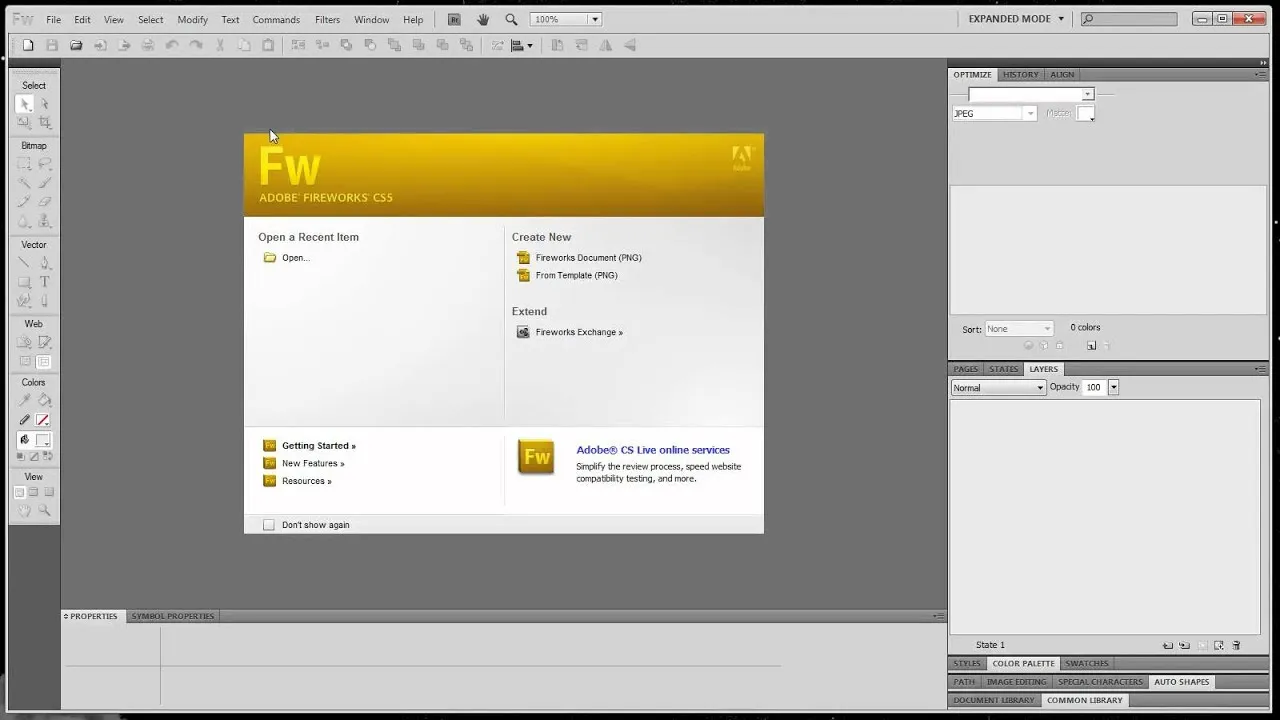Screen dimensions: 1280x720
Task: Check the Don't show again checkbox
Action: click(x=268, y=525)
